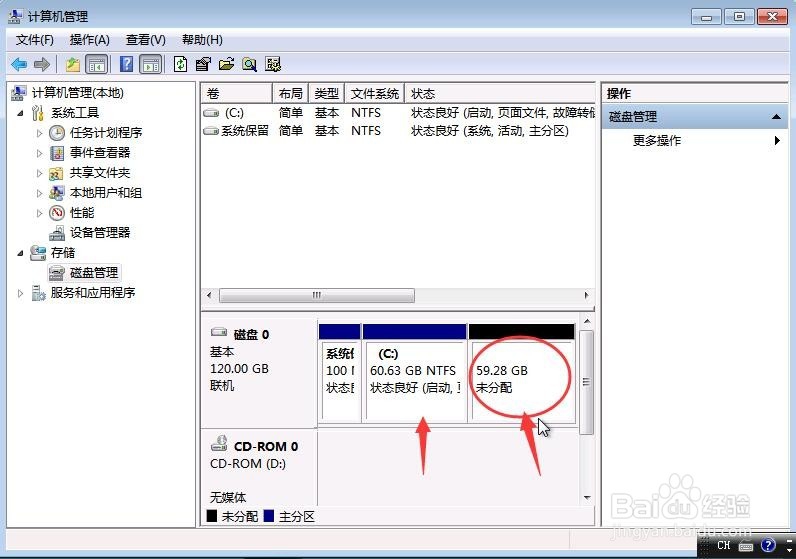Select the 59.28 GB 未分配 space block
796x559 pixels.
tap(522, 373)
